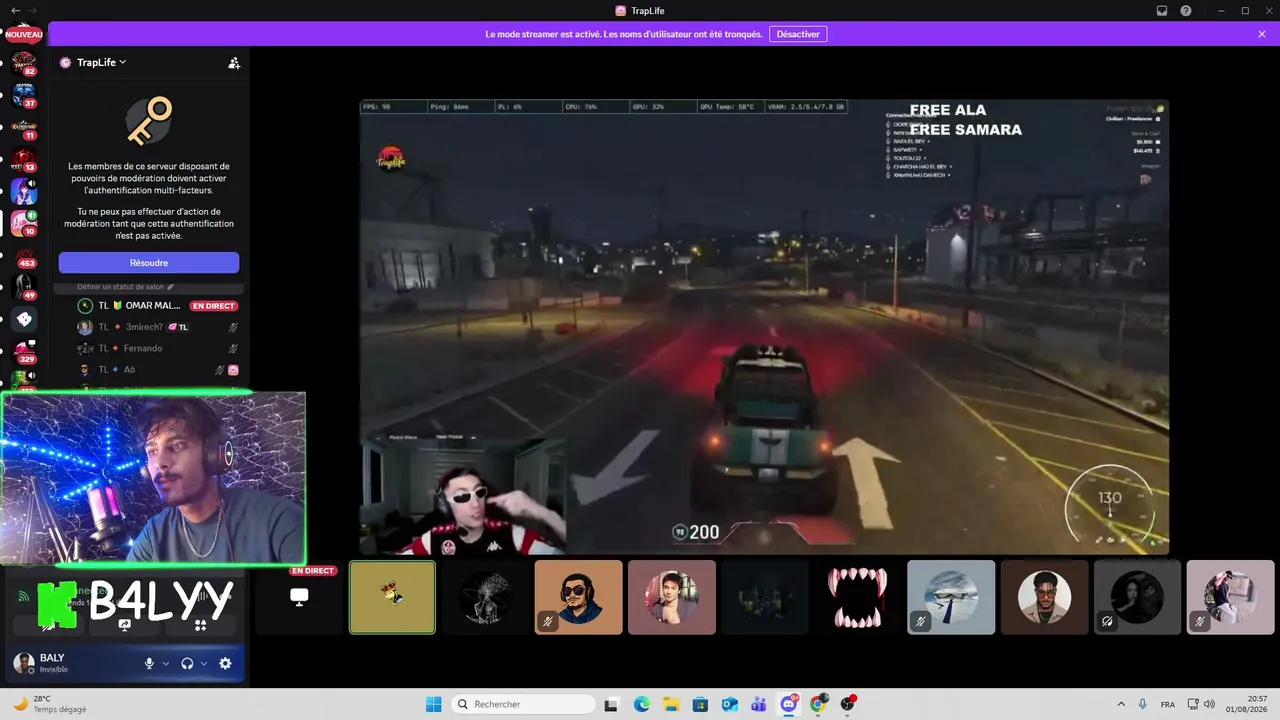Screen dimensions: 1280x720
Task: Open Microsoft Store from the taskbar
Action: coord(701,704)
